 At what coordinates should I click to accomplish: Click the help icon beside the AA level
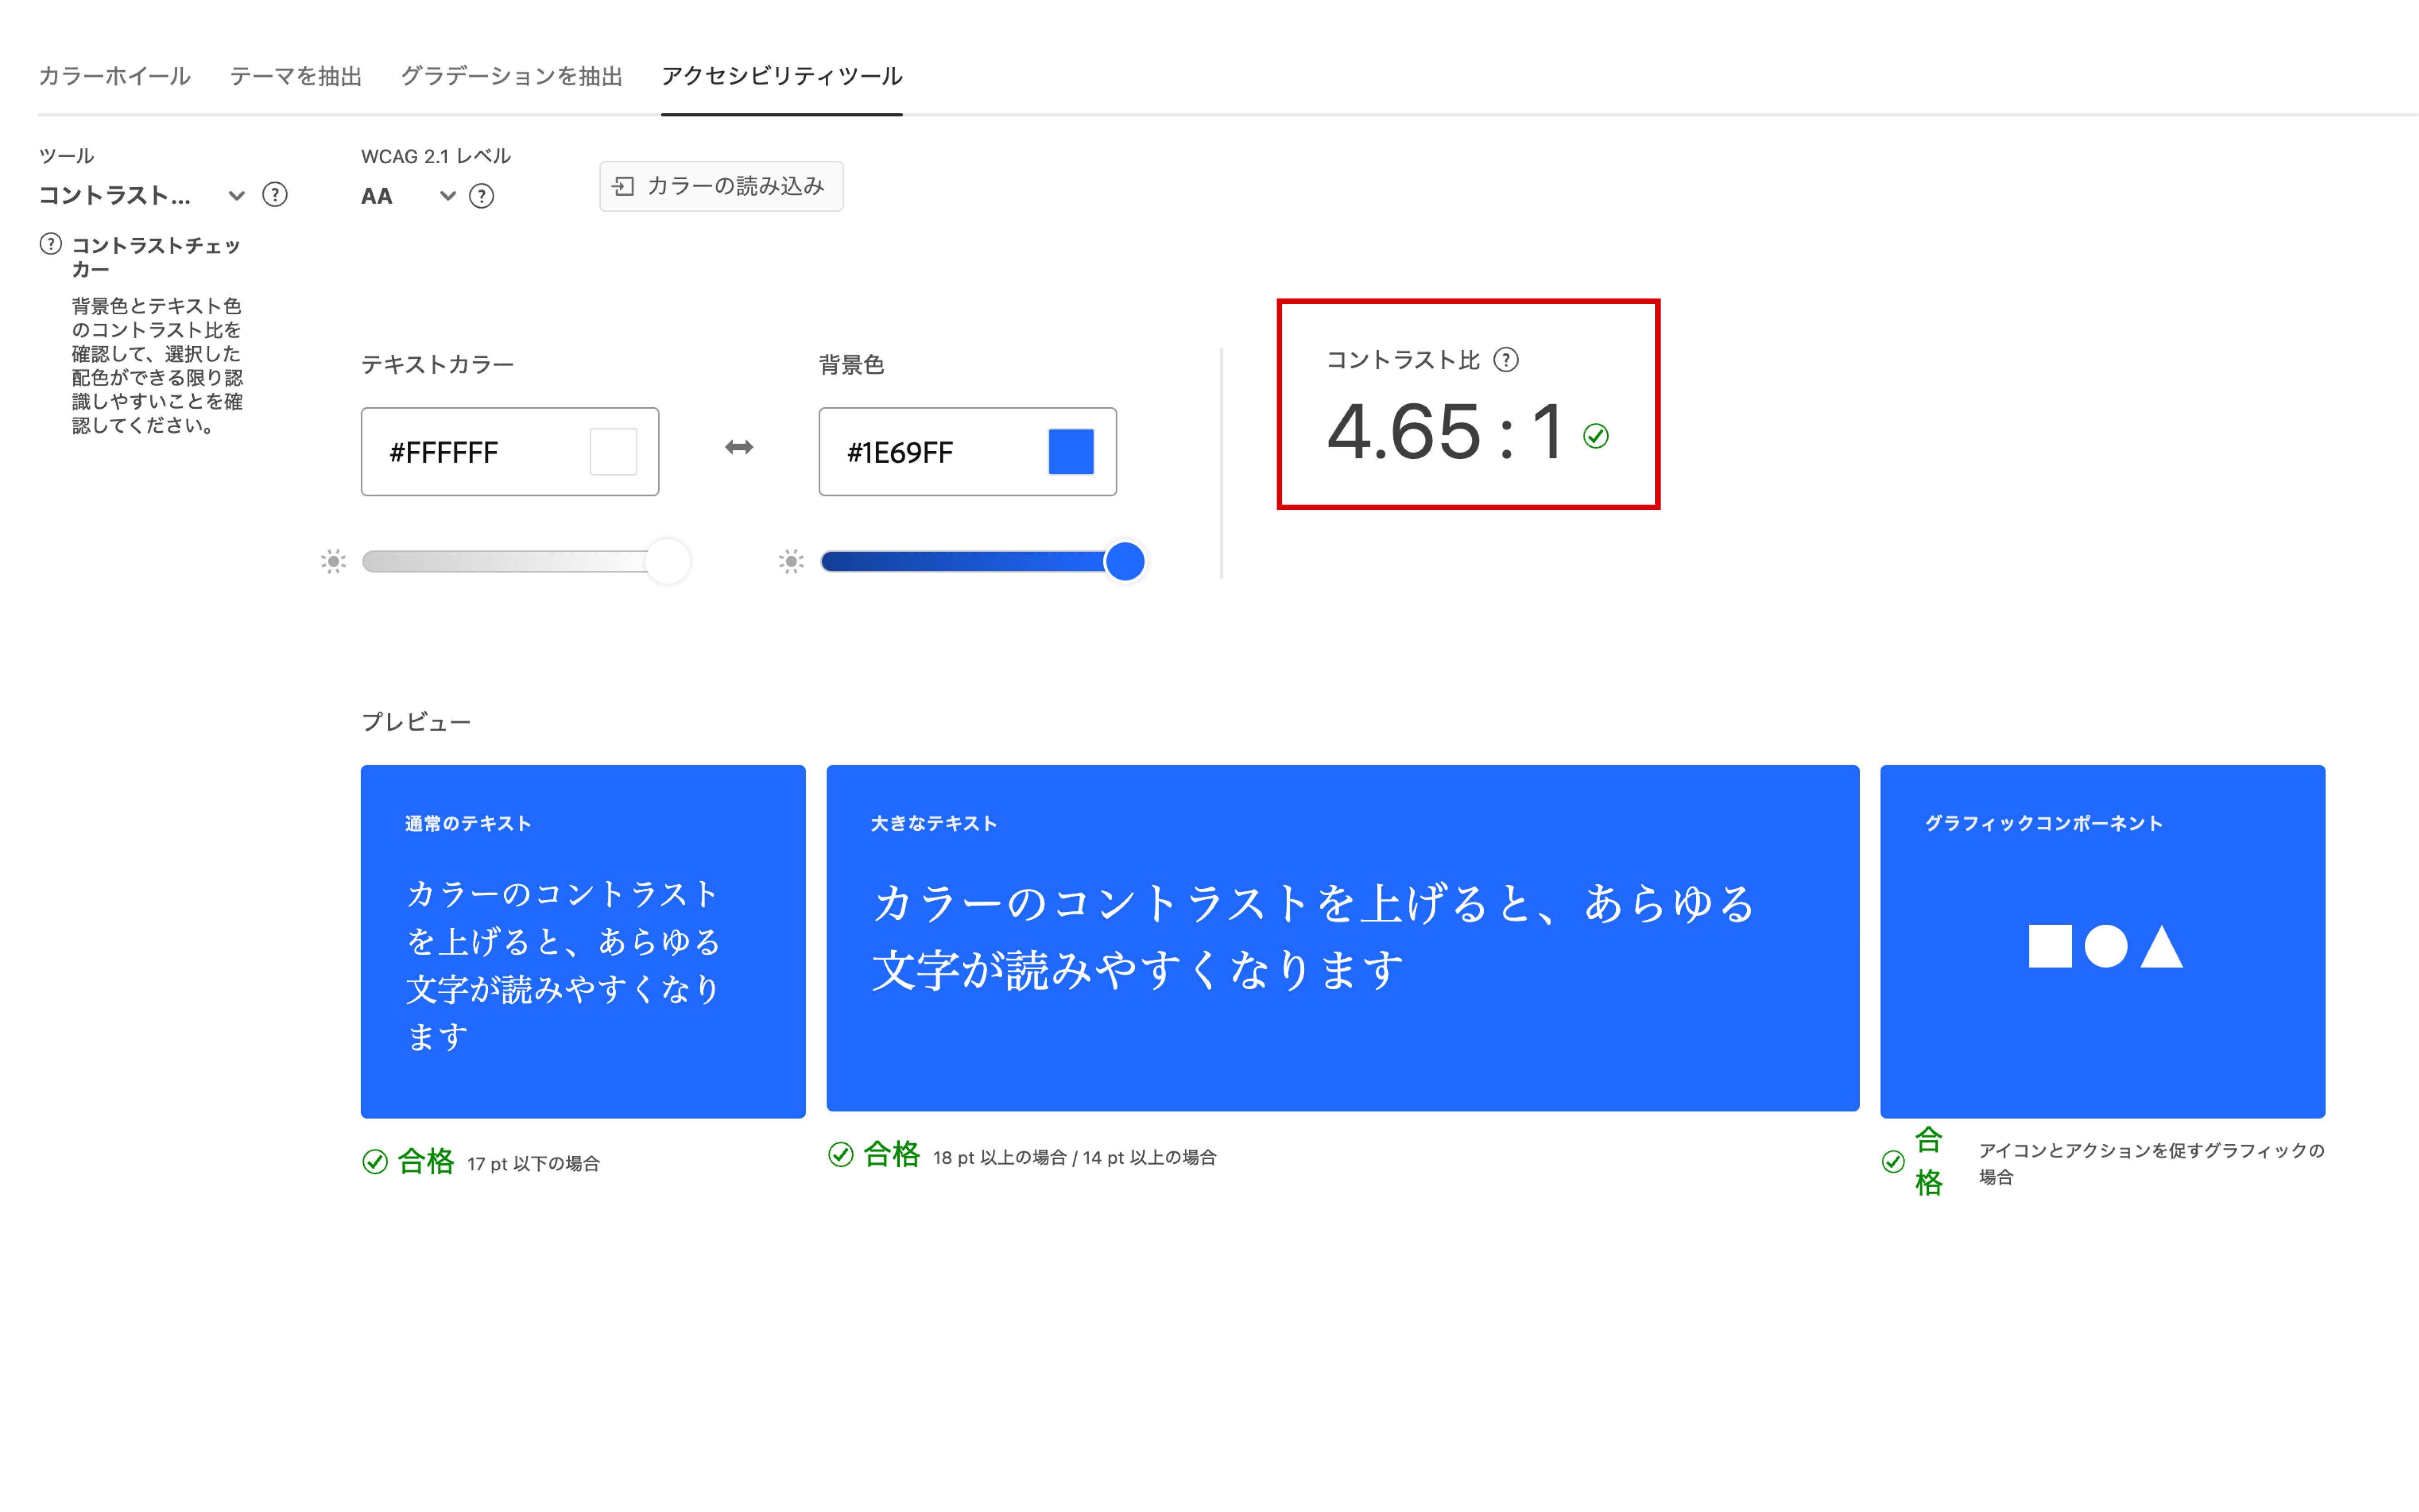point(482,196)
